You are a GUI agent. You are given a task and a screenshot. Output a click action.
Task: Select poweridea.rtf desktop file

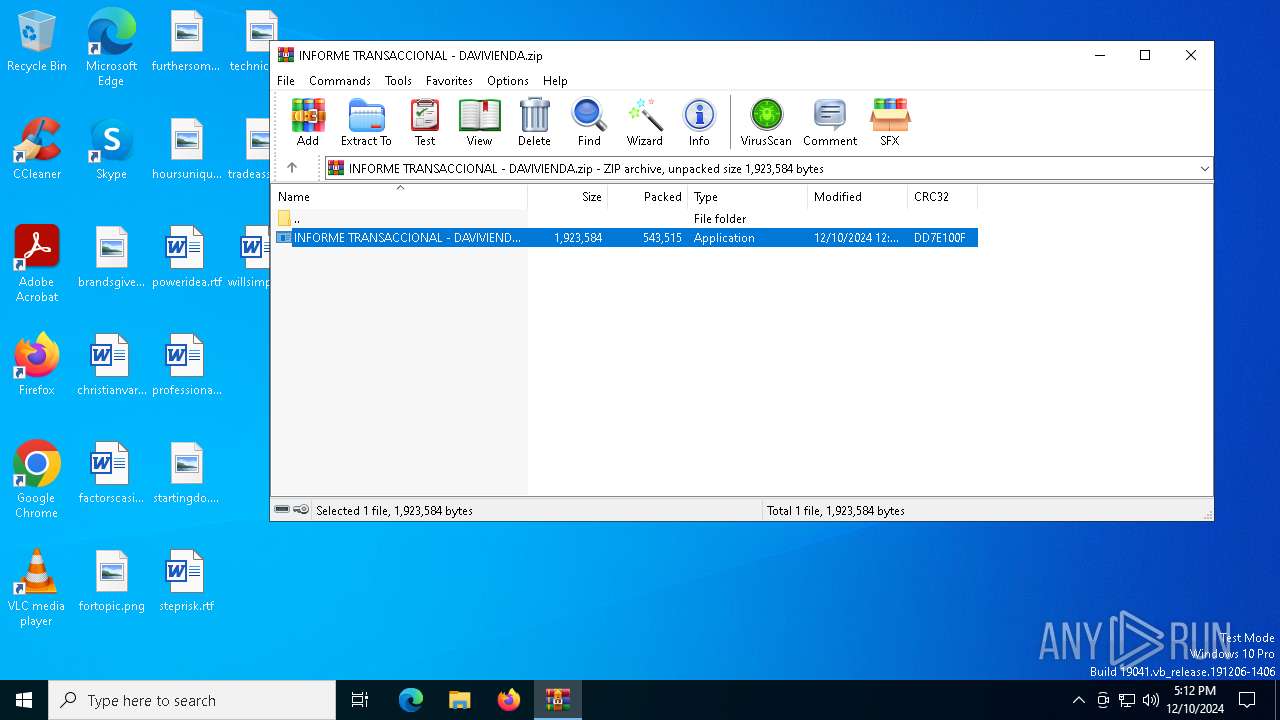186,257
